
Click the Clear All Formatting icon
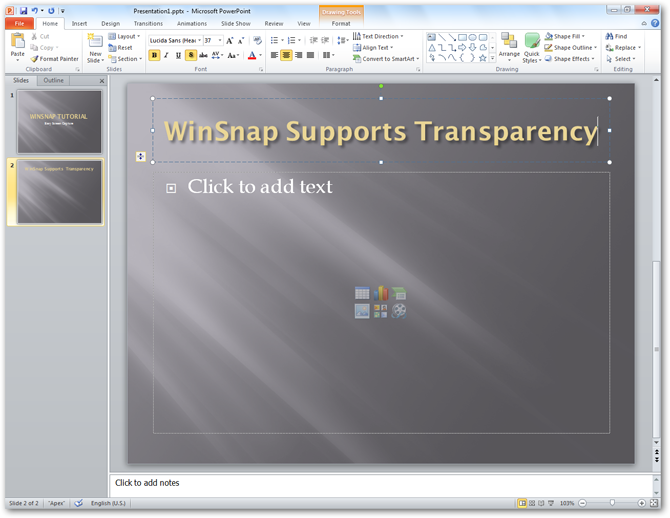[x=257, y=41]
